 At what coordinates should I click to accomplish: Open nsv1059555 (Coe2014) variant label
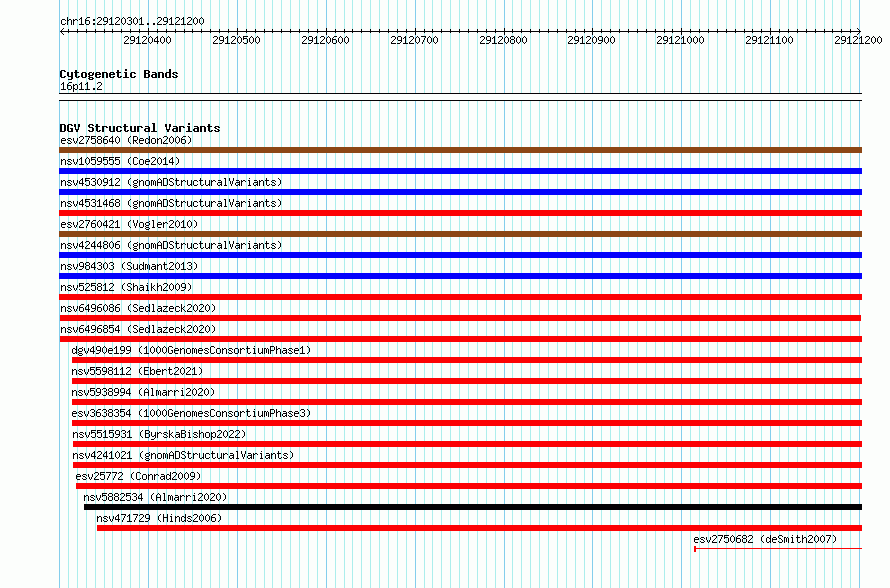pos(120,161)
